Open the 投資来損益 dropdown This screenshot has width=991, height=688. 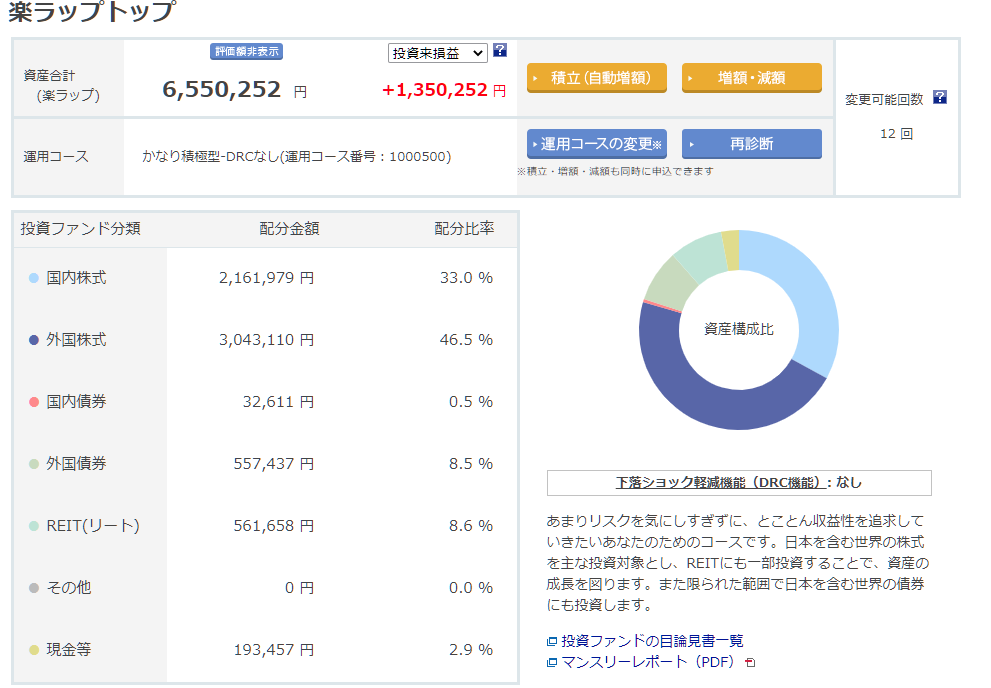coord(437,53)
